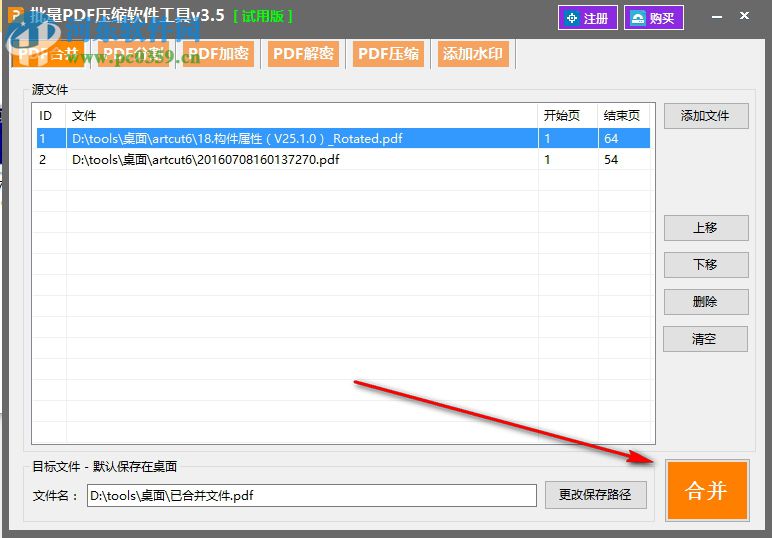Click the 删除 delete button

click(x=706, y=301)
